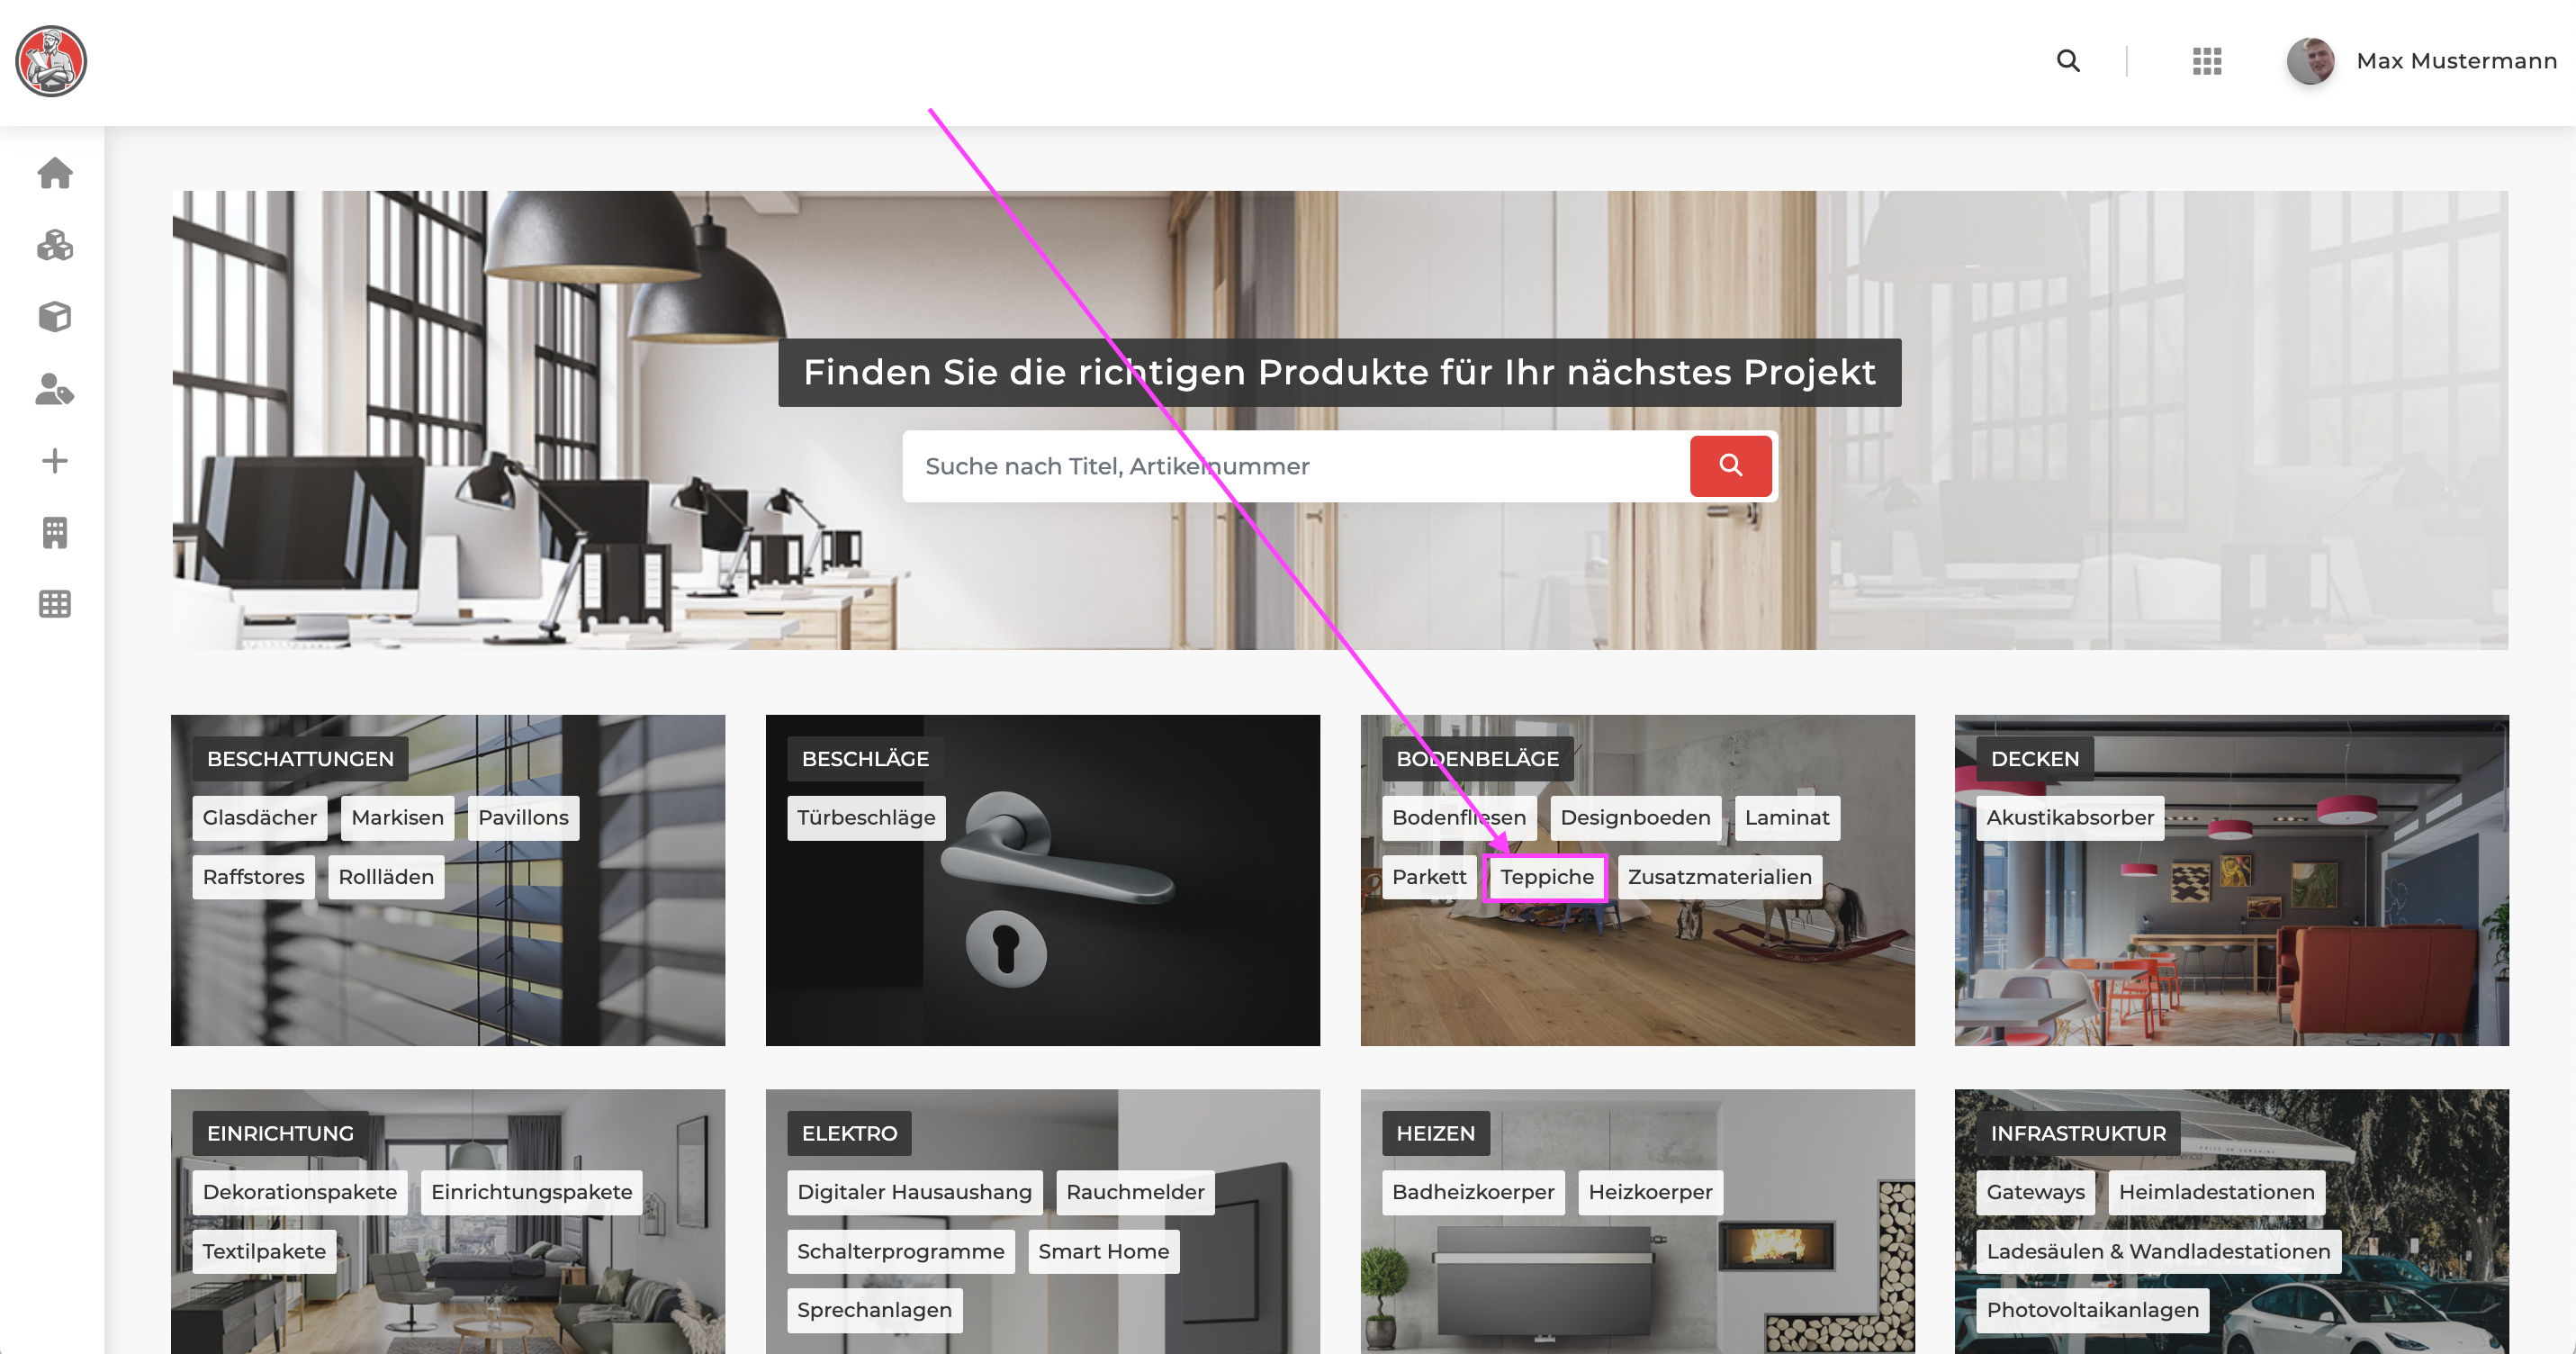The height and width of the screenshot is (1354, 2576).
Task: Select the Textilpakete tag
Action: coord(264,1251)
